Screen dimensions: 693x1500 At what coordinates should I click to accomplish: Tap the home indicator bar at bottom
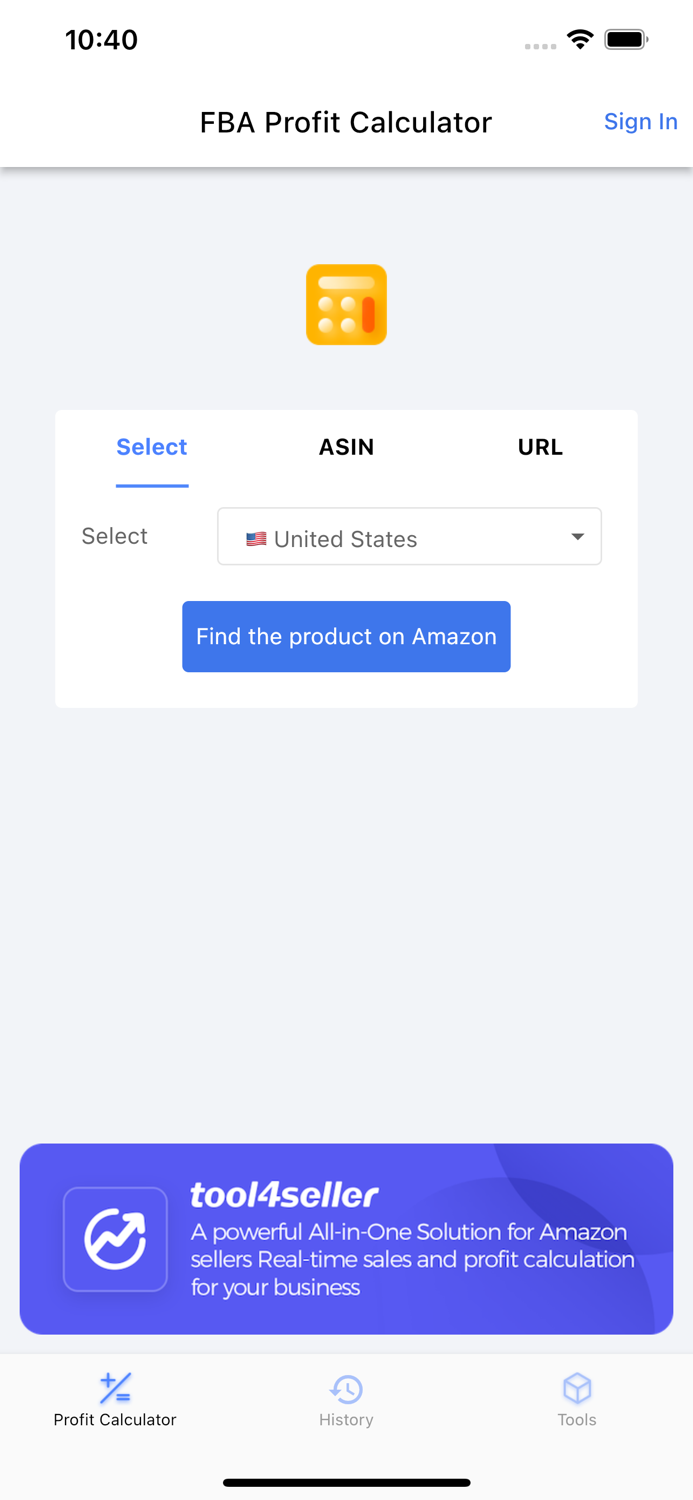346,1483
